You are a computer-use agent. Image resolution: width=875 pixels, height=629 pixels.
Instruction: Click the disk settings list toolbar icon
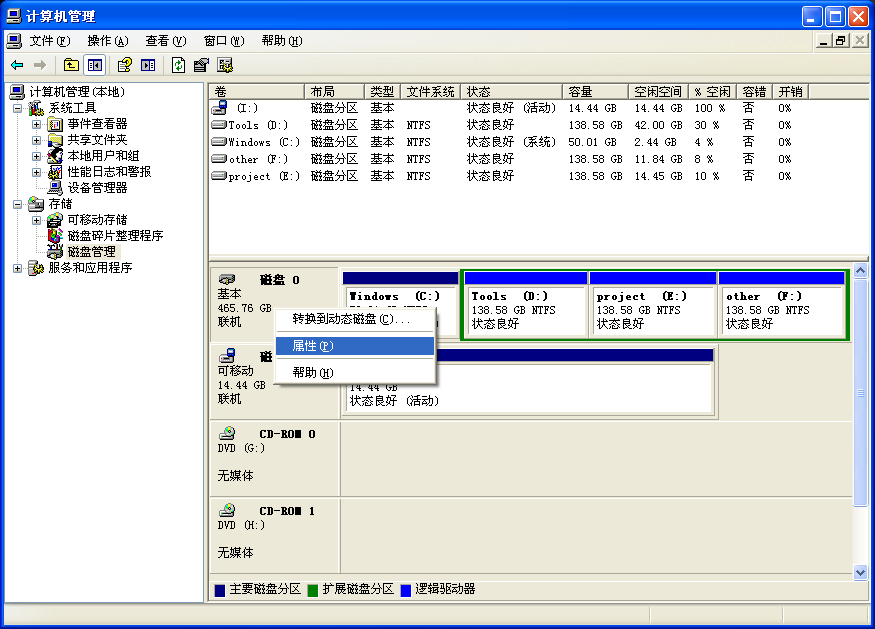[x=201, y=65]
